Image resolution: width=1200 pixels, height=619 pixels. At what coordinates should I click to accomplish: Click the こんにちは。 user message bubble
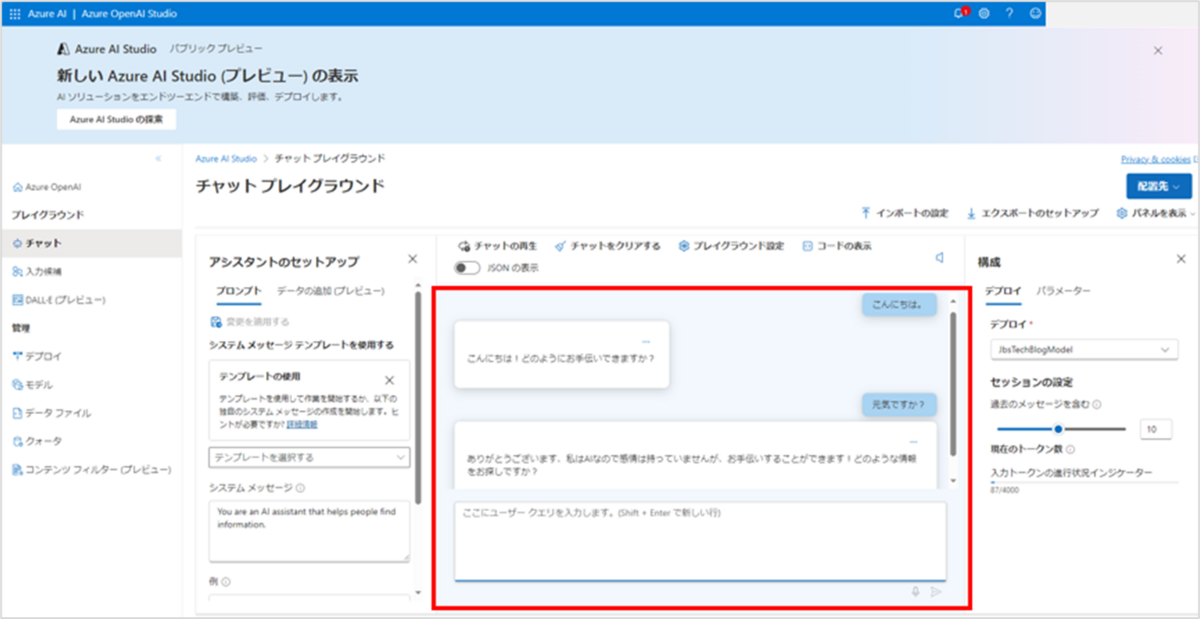point(900,303)
